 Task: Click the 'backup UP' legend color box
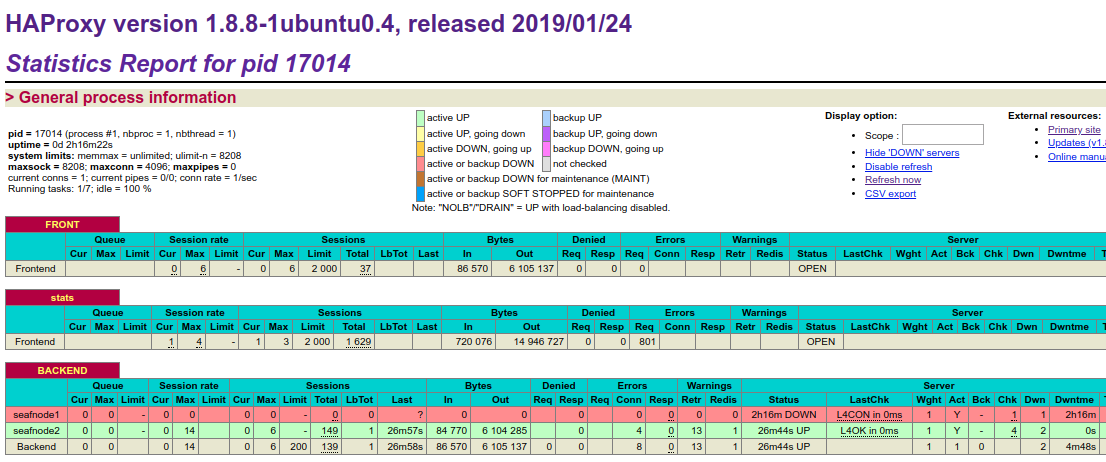[546, 118]
